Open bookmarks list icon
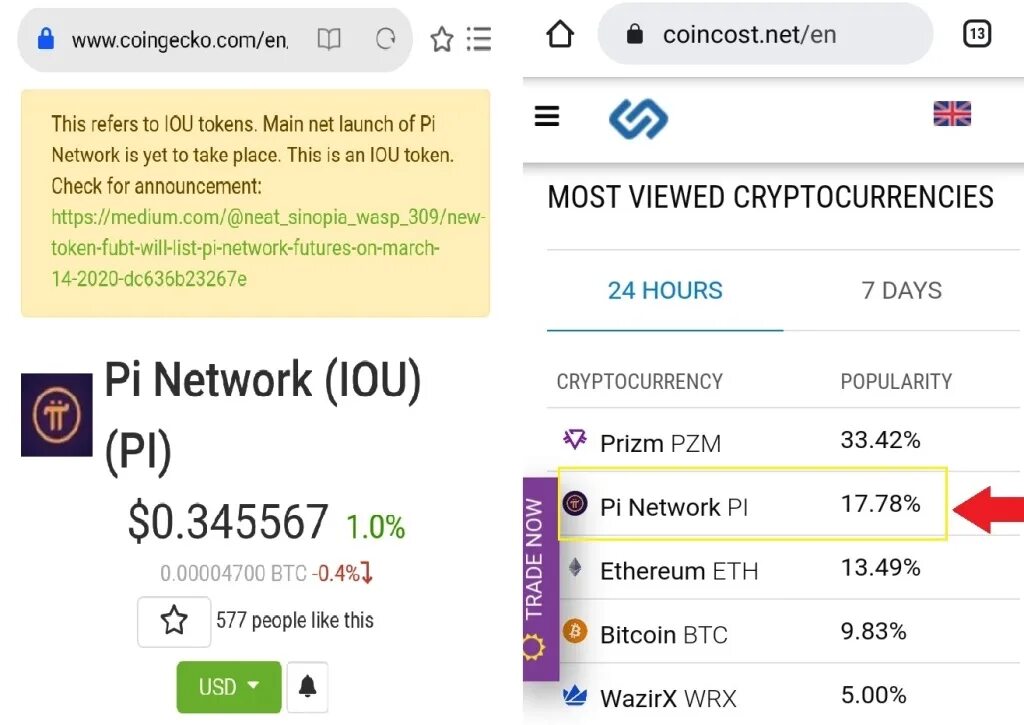This screenshot has height=725, width=1024. 479,39
